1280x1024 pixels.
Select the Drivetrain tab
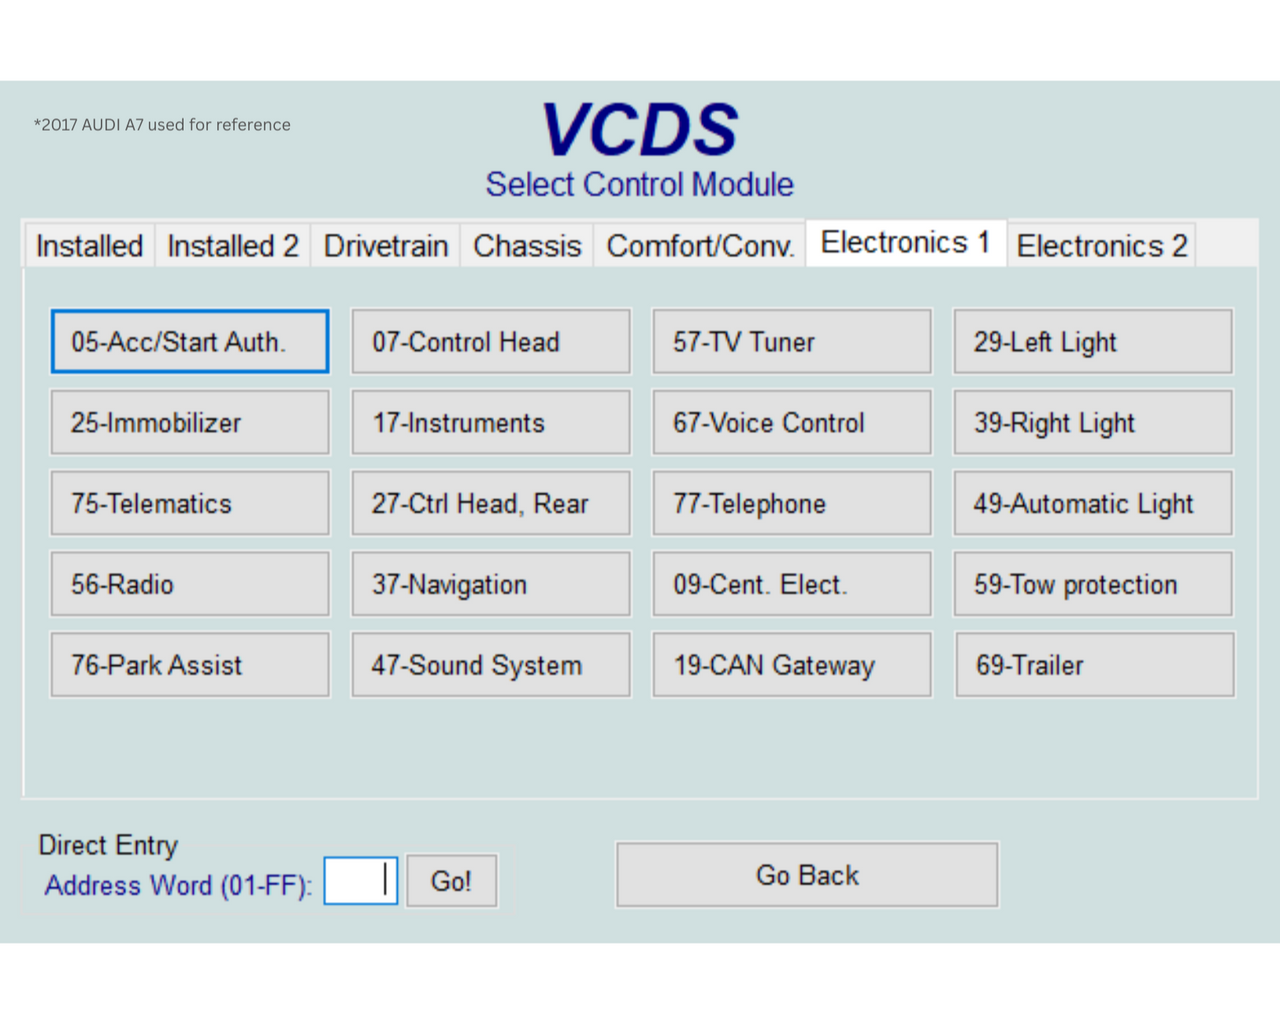385,246
